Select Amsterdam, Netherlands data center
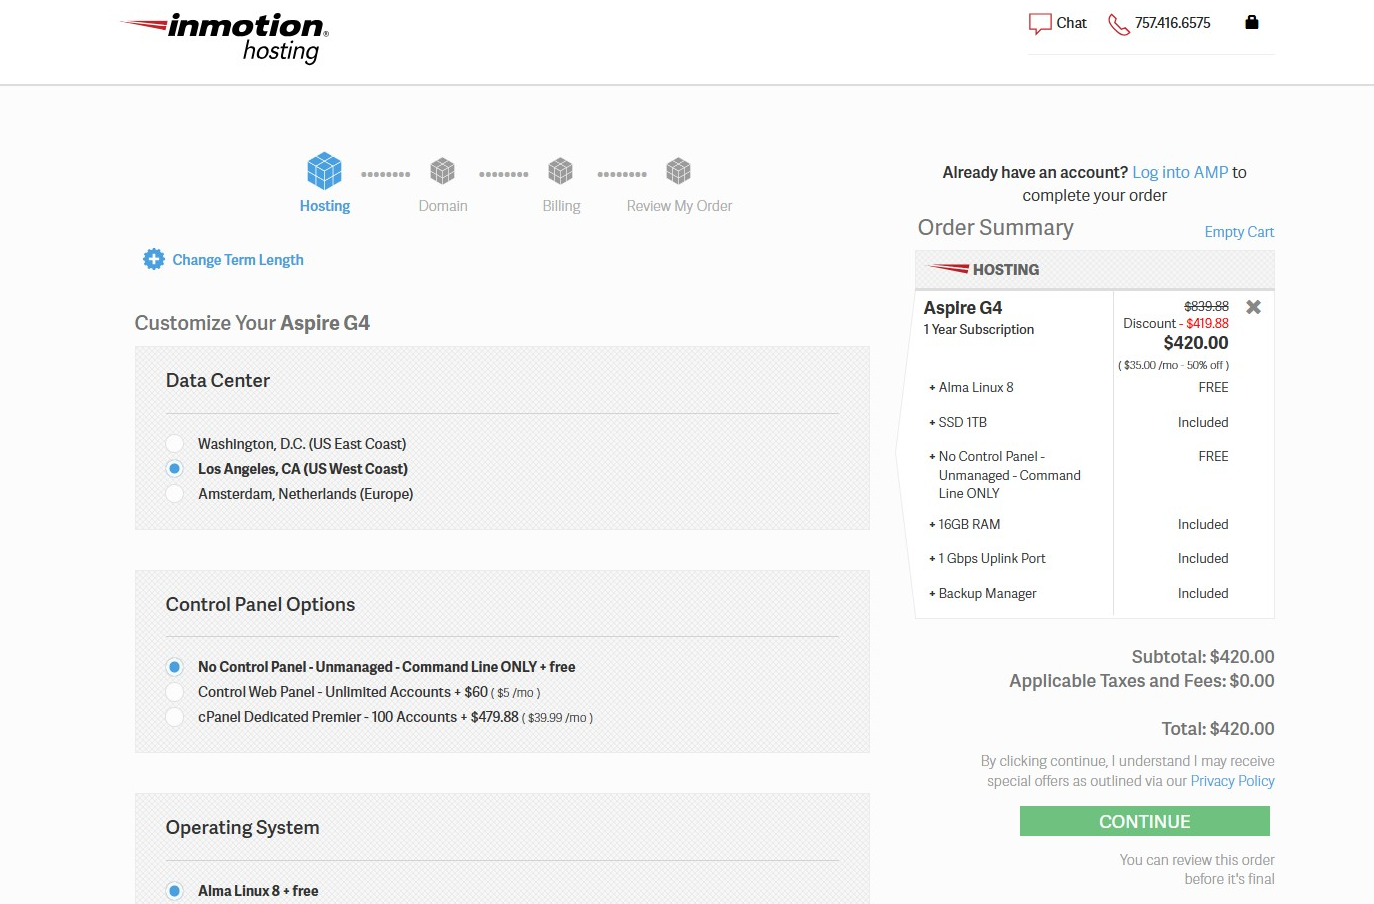 tap(174, 493)
